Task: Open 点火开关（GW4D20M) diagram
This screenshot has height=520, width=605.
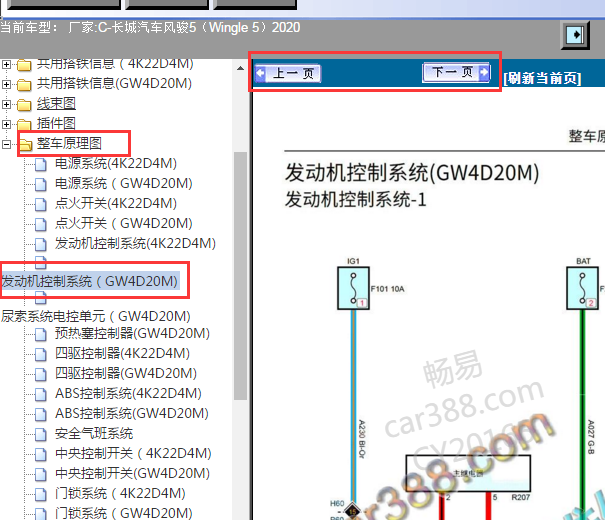Action: [x=123, y=224]
